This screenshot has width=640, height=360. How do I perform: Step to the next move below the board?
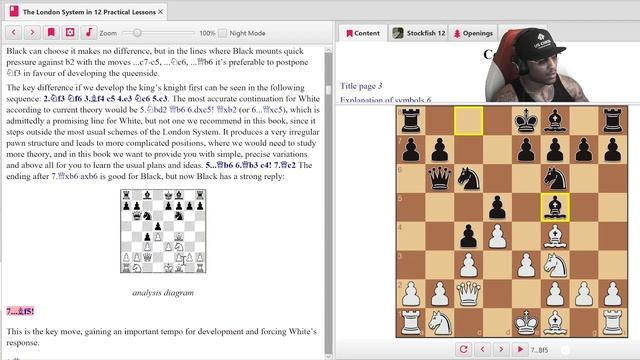(x=501, y=349)
